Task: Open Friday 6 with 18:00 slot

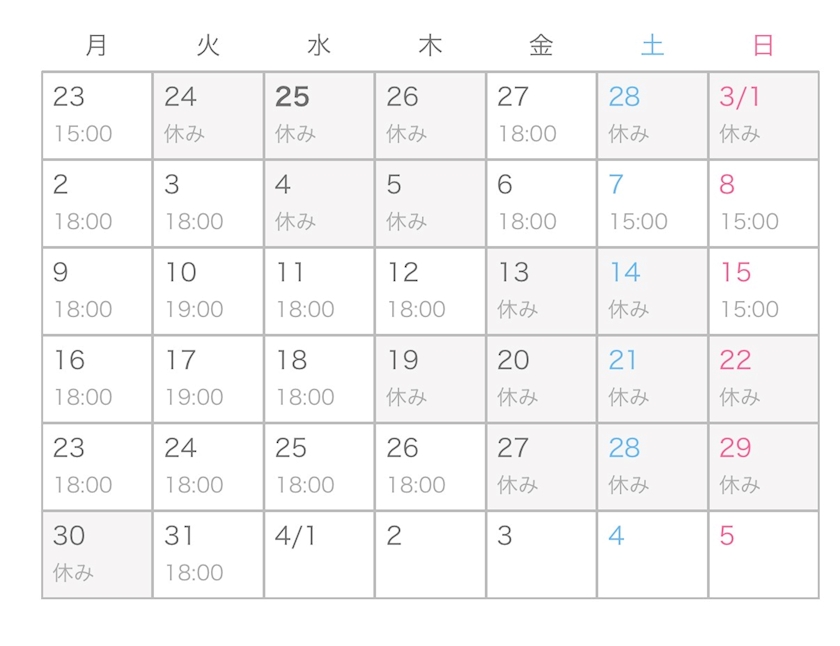Action: [541, 203]
